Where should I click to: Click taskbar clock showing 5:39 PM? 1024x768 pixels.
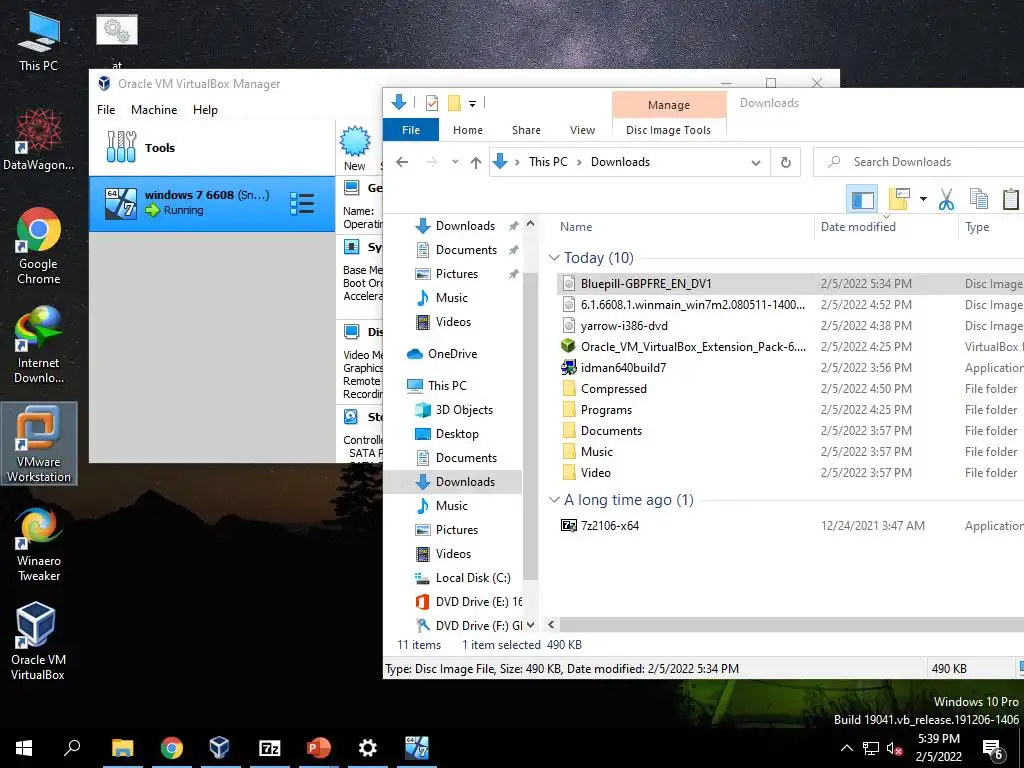click(938, 748)
